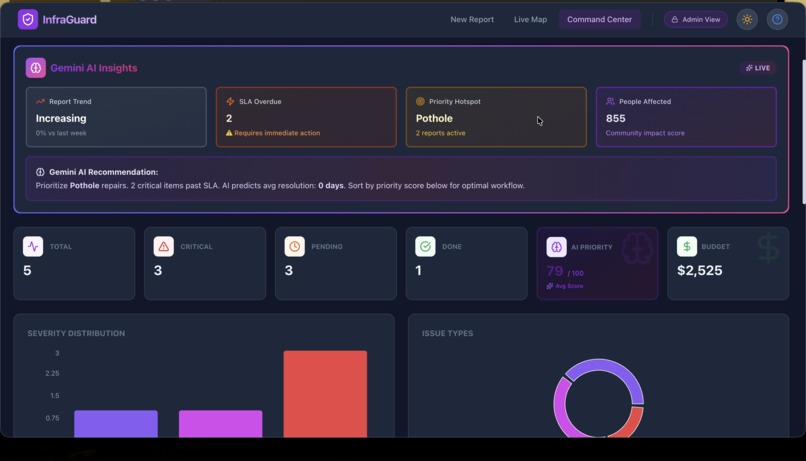The width and height of the screenshot is (806, 461).
Task: Click the Pothole hotspot text
Action: pyautogui.click(x=434, y=118)
